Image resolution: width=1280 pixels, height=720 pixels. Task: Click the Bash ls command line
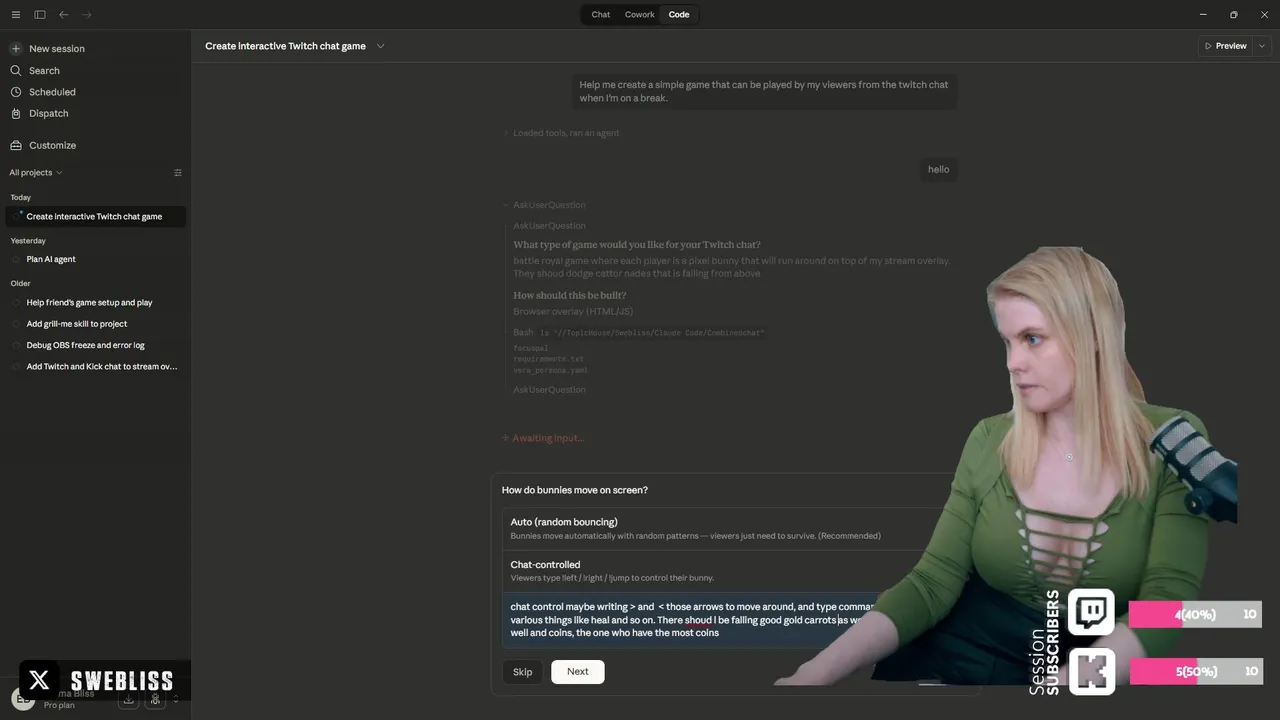(639, 332)
